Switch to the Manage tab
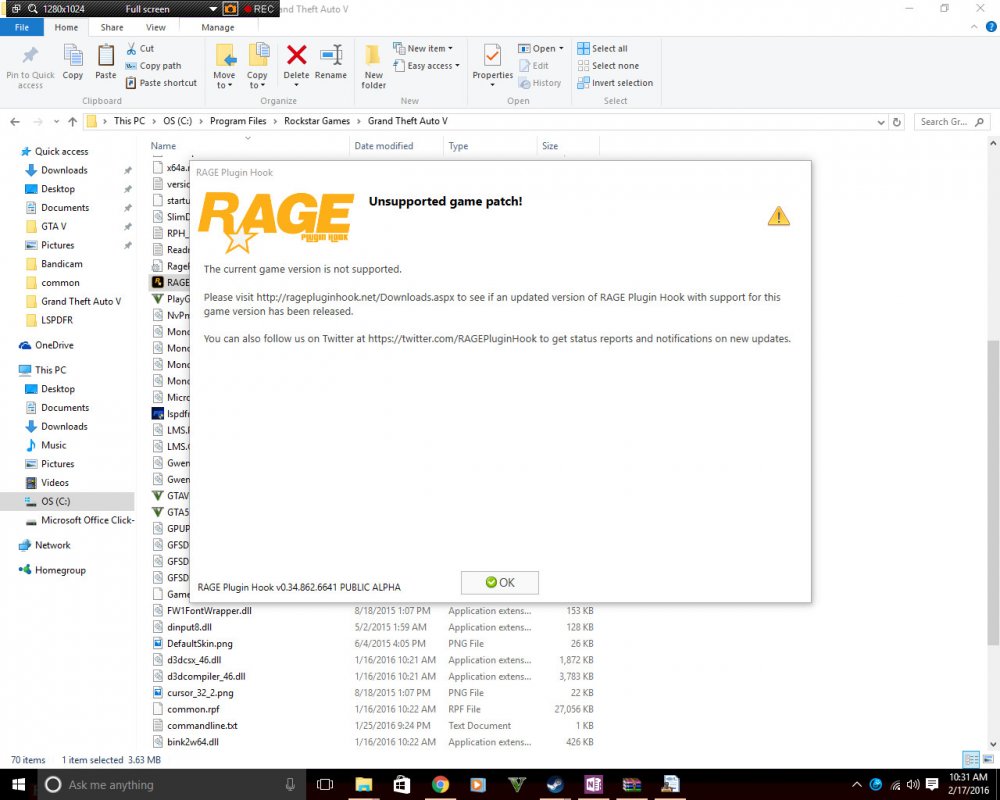 [217, 27]
